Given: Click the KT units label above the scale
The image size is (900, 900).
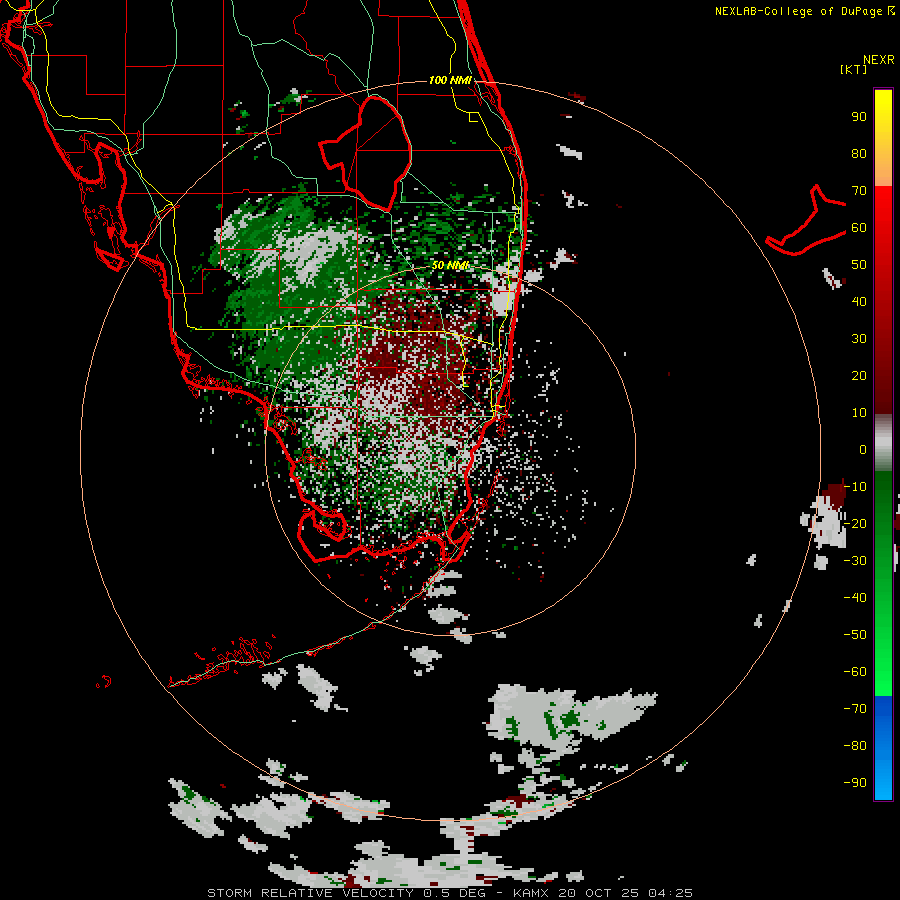Looking at the screenshot, I should (x=854, y=69).
